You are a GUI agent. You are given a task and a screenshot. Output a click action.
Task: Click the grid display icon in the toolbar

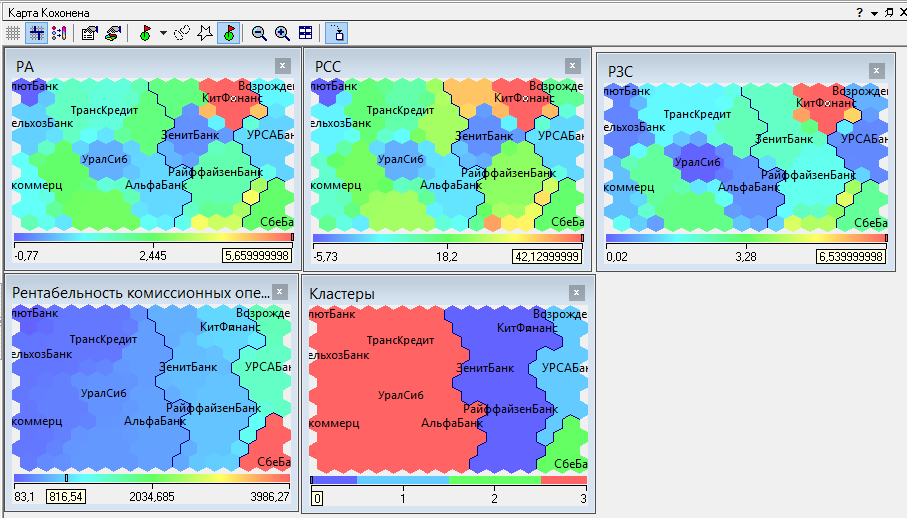13,34
